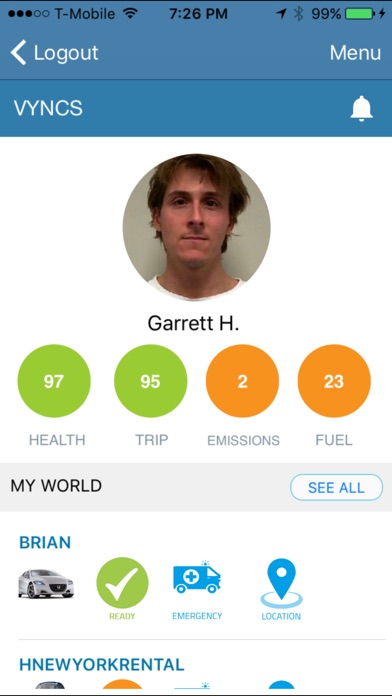Select the HNEWYORKRENTAL vehicle heading
Viewport: 392px width, 696px height.
pyautogui.click(x=101, y=664)
